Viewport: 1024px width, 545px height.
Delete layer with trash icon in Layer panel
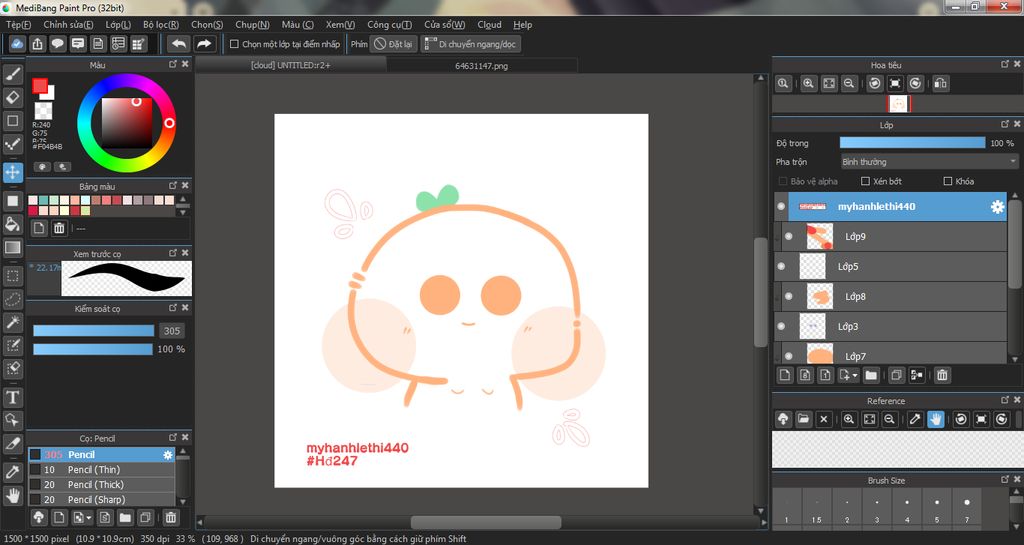942,375
